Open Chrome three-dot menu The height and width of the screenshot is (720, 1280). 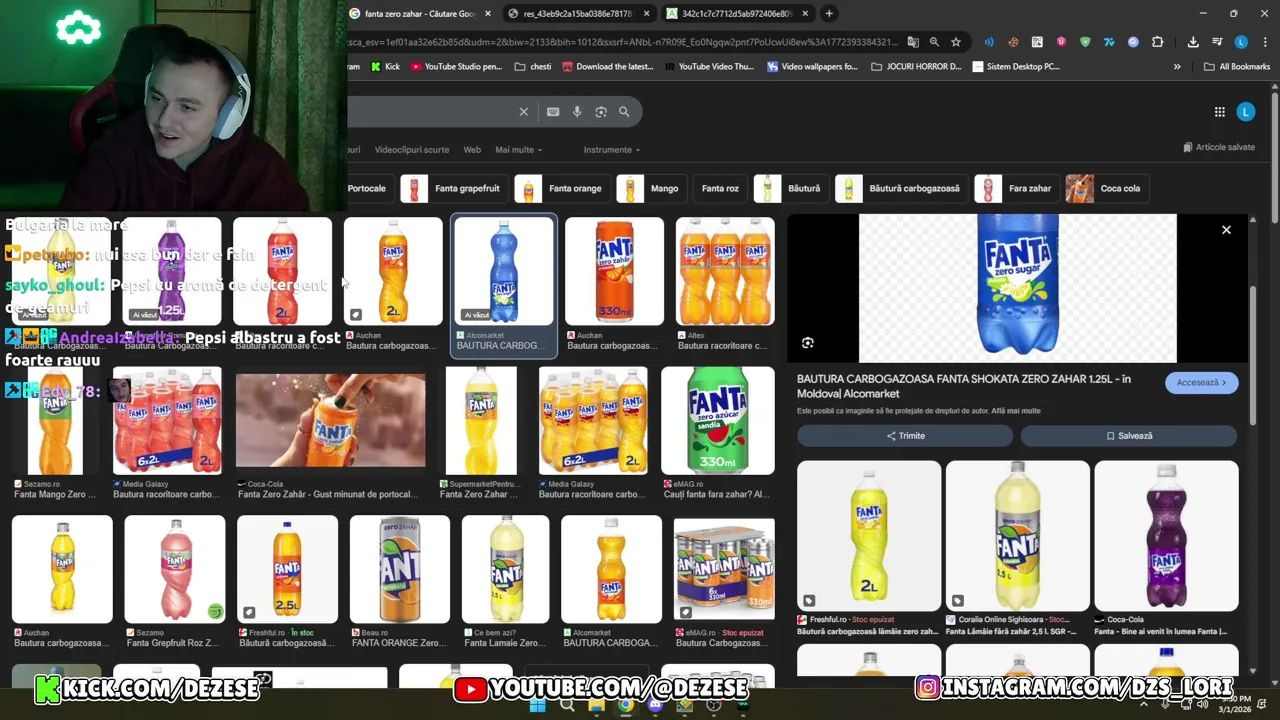tap(1265, 42)
